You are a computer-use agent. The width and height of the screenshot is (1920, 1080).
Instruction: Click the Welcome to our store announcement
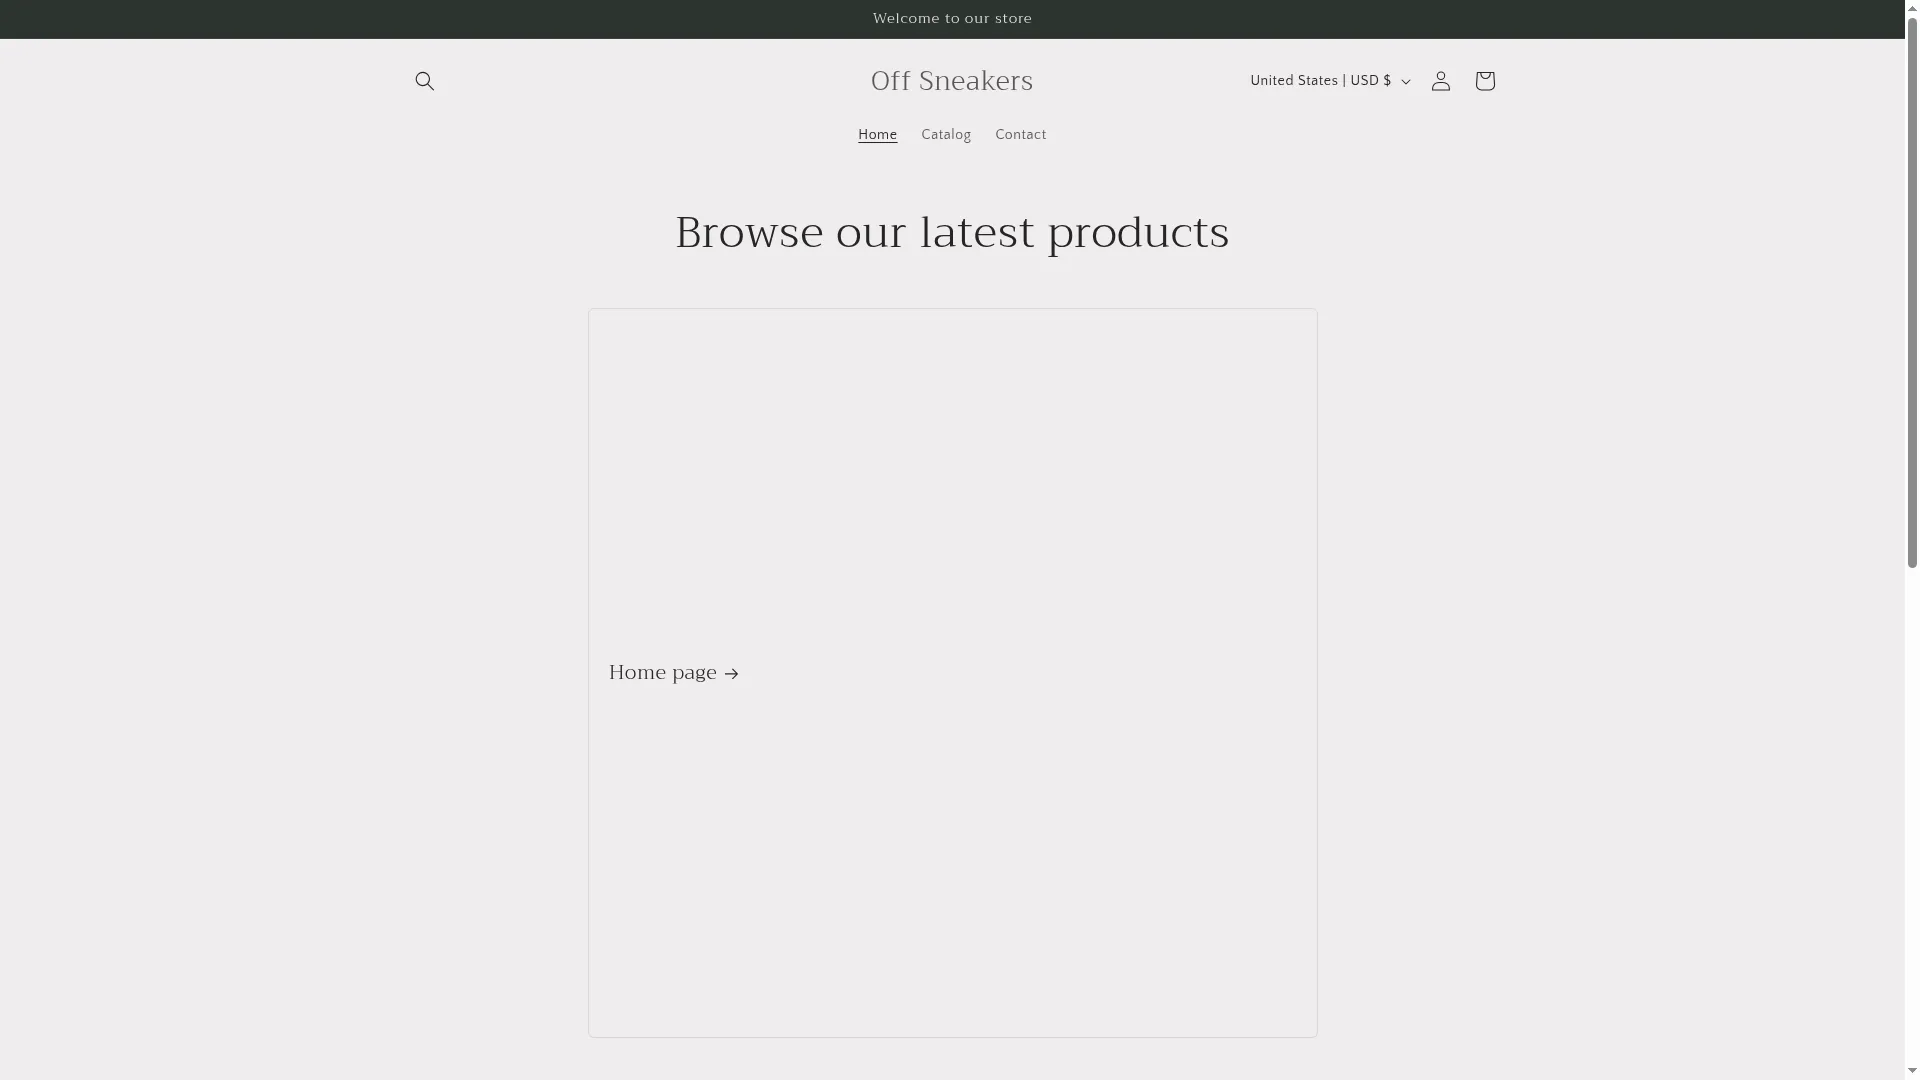tap(952, 19)
